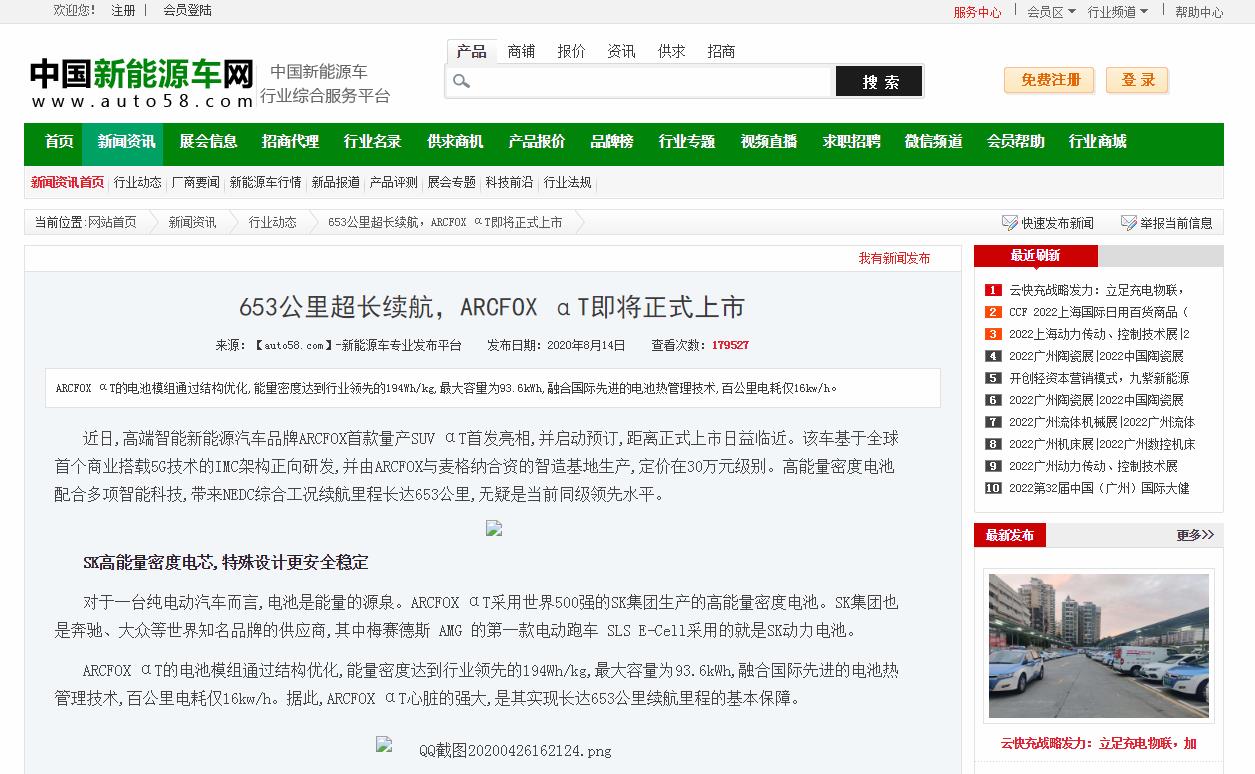The image size is (1255, 774).
Task: Open the 会员区 dropdown
Action: [x=1051, y=12]
